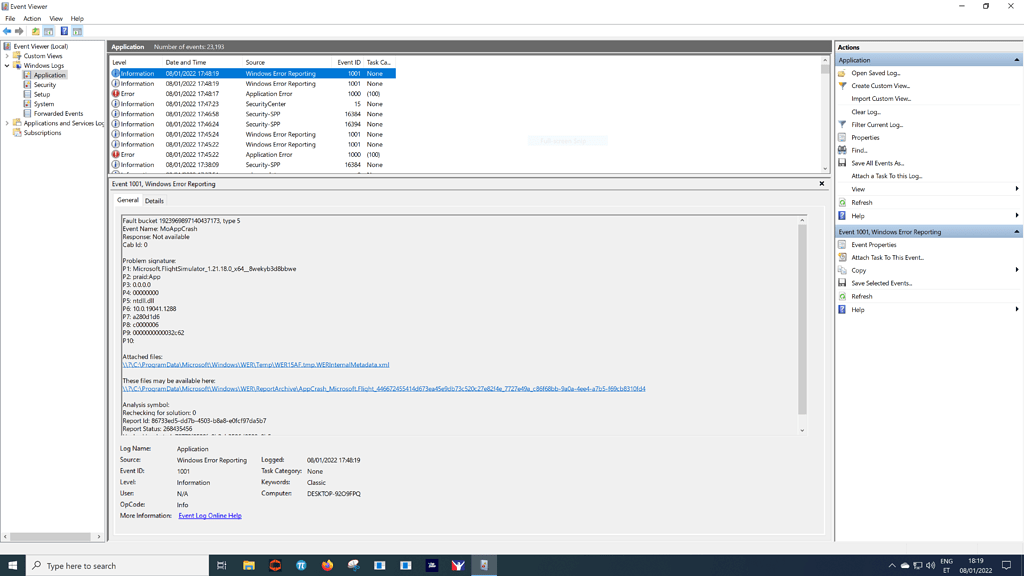Select Forwarded Events in the tree

58,114
